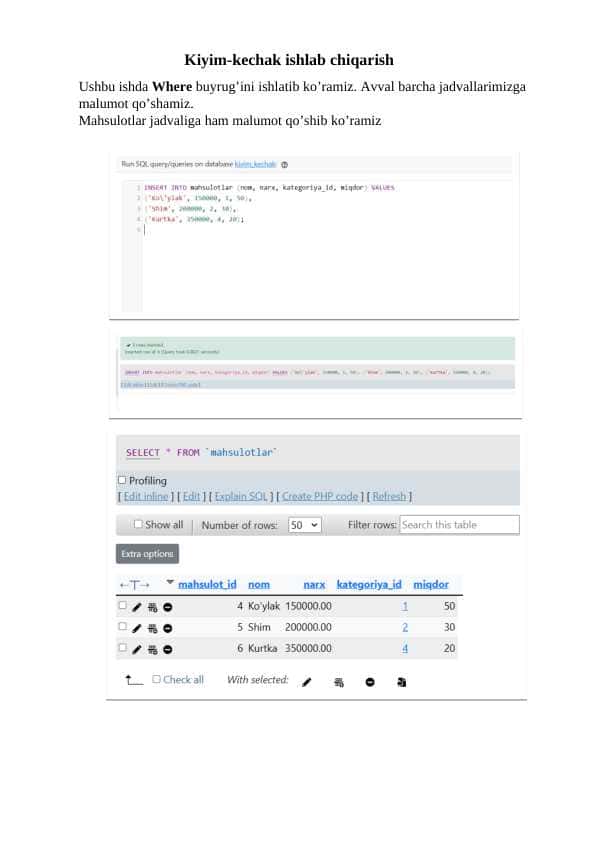Screen dimensions: 596x842
Task: Sort by the narx column header
Action: pos(314,584)
